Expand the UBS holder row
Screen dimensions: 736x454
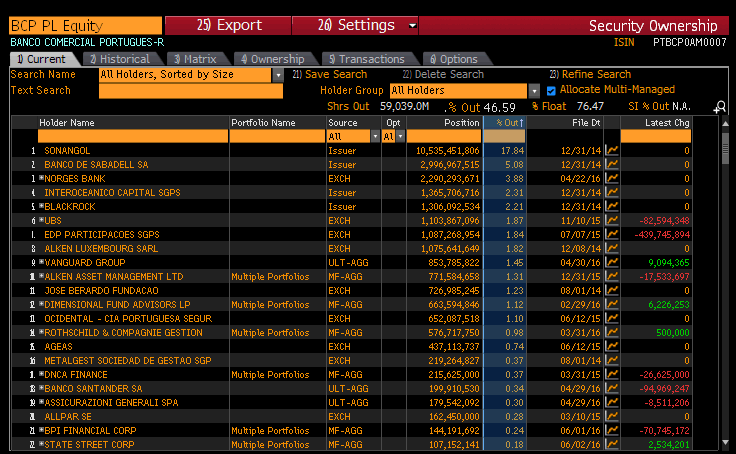coord(41,220)
